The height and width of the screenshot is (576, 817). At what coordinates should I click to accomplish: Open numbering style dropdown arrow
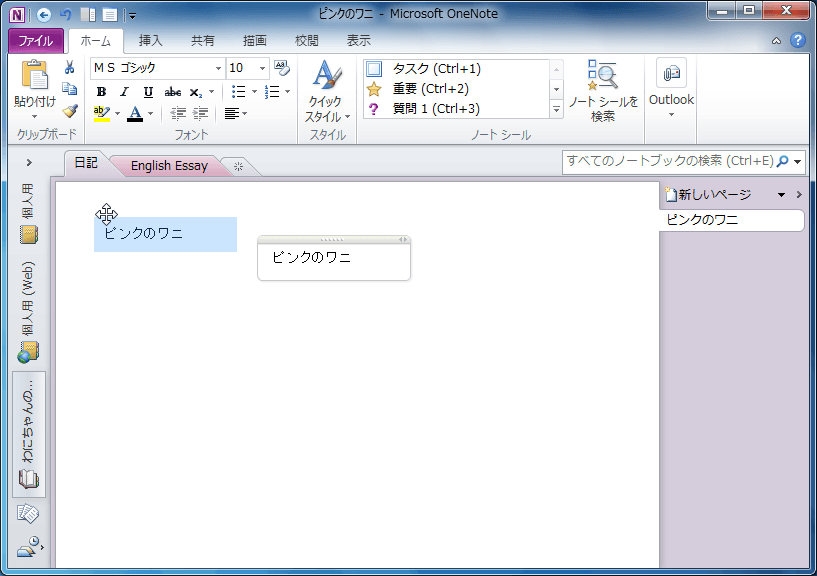(x=288, y=92)
